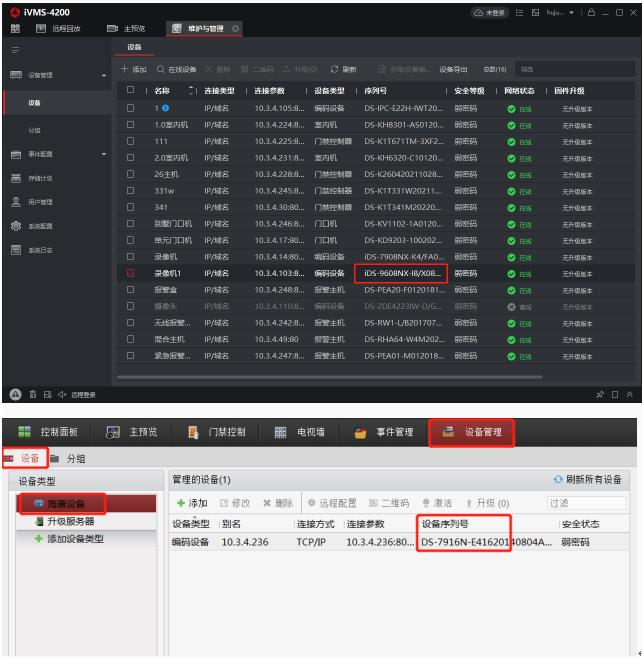
Task: Toggle the speaker icon in status bar
Action: point(62,394)
